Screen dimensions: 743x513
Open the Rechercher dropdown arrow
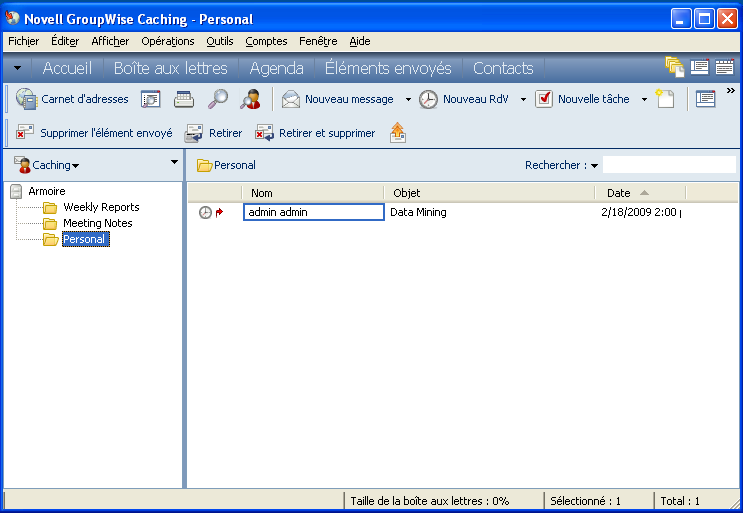click(x=594, y=165)
